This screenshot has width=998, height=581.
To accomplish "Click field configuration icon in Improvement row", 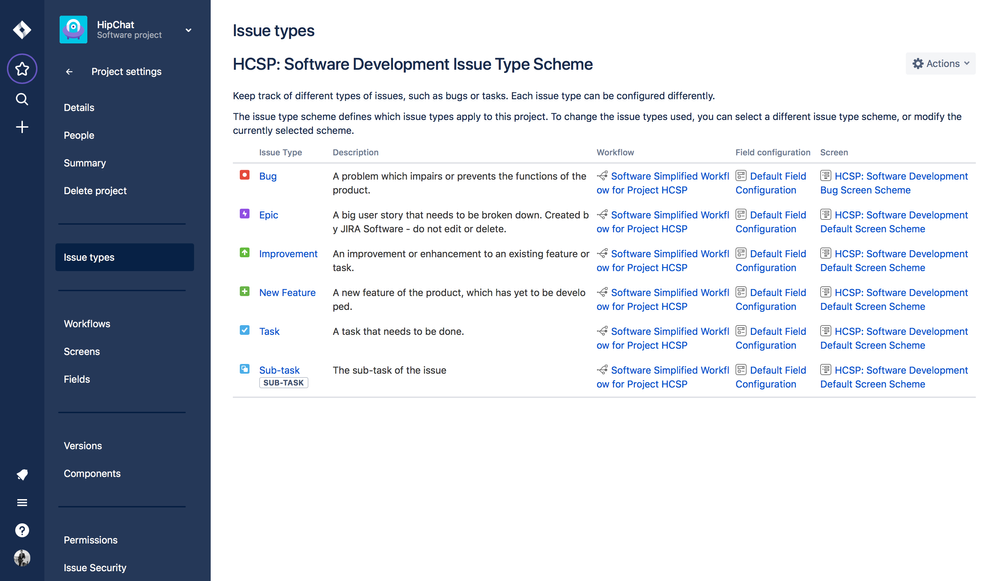I will click(x=741, y=253).
